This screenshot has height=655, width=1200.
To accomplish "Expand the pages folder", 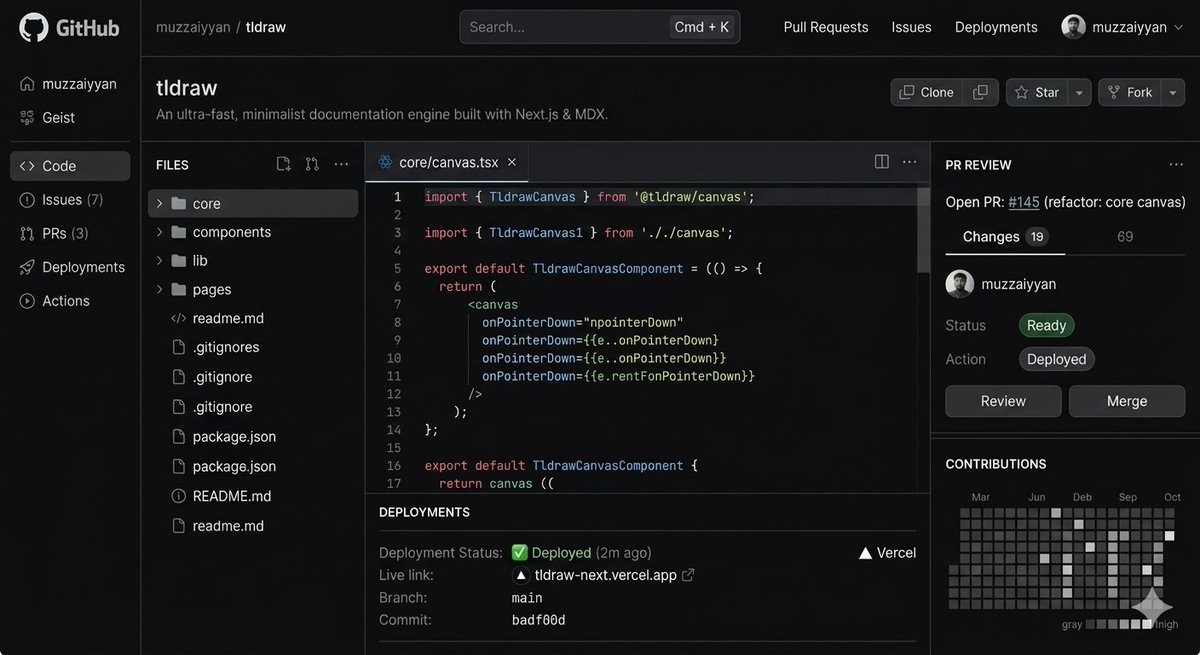I will [253, 289].
